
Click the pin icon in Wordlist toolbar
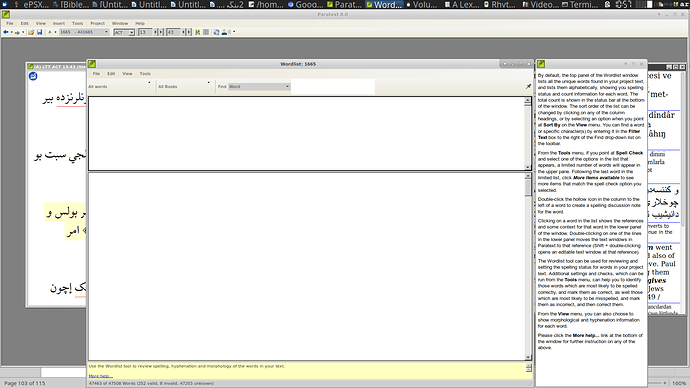(528, 86)
